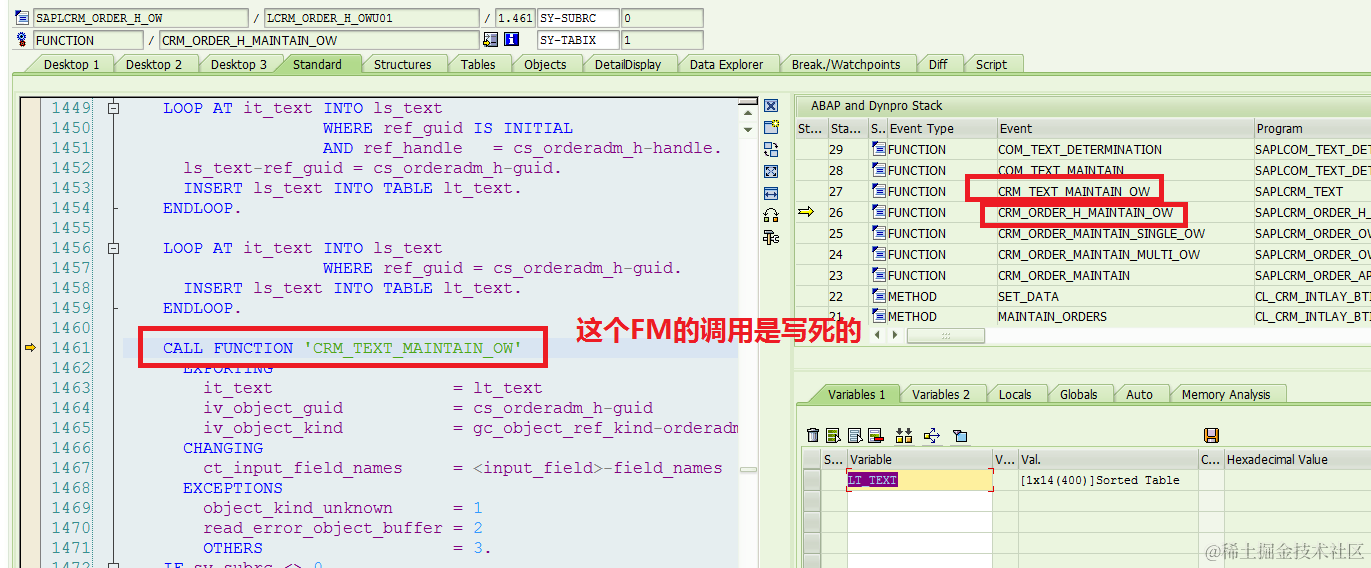Click the LT_TEXT variable input cell
The height and width of the screenshot is (568, 1371).
click(x=920, y=480)
